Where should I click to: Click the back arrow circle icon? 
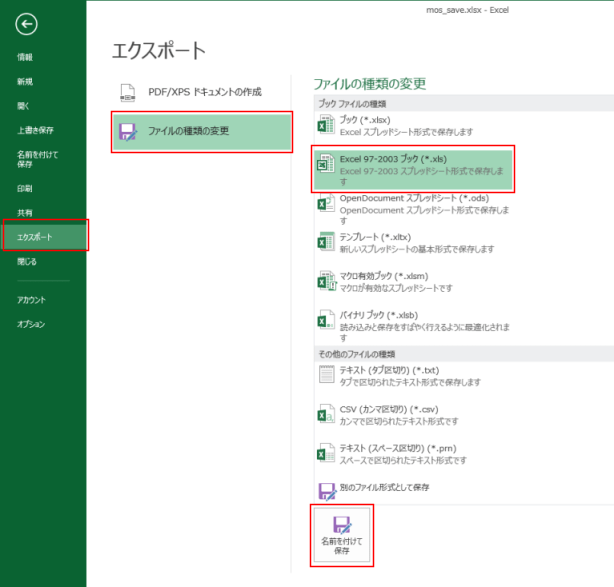pyautogui.click(x=27, y=24)
